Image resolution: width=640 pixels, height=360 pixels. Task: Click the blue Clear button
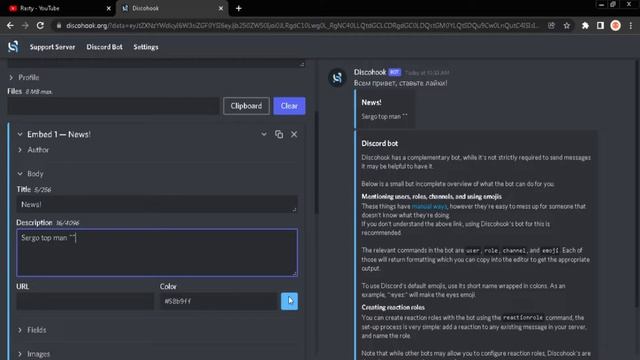tap(289, 106)
